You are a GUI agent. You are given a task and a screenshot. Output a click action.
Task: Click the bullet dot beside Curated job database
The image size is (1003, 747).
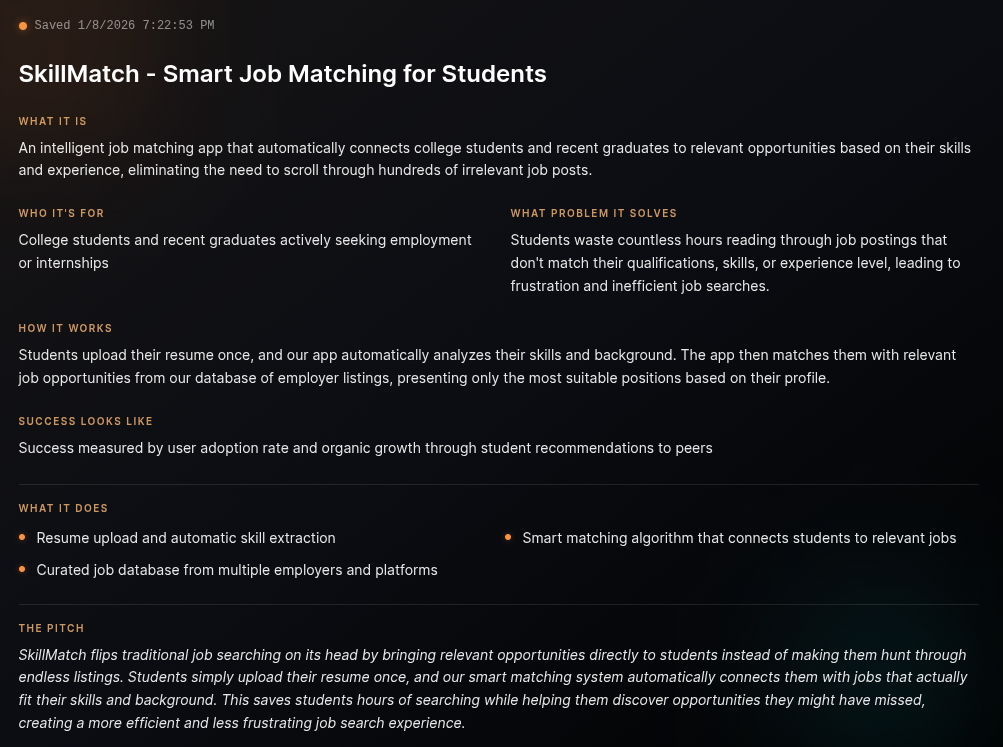coord(22,570)
